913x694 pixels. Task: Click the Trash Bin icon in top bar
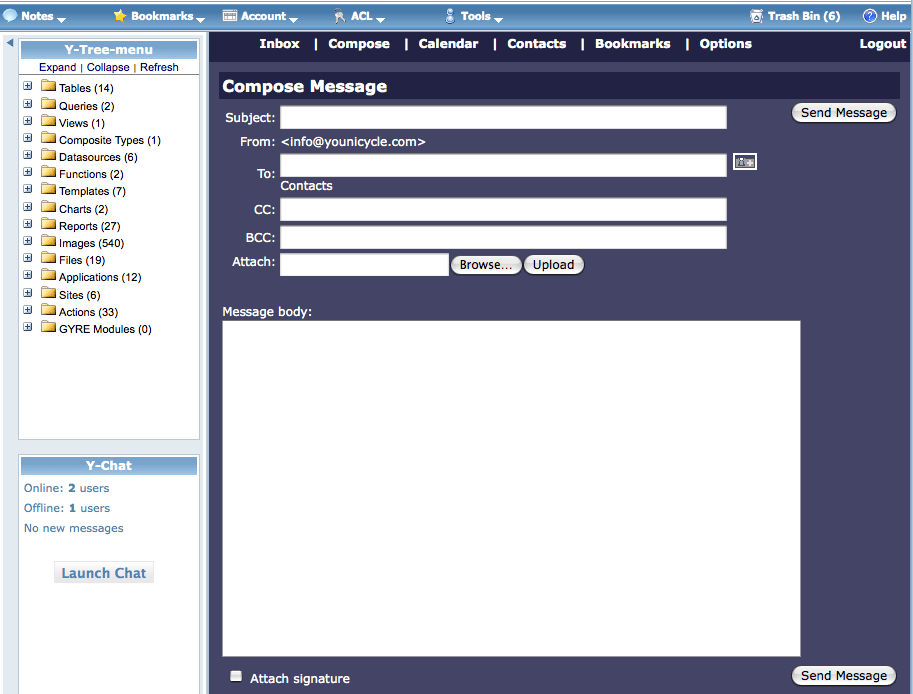pyautogui.click(x=756, y=16)
